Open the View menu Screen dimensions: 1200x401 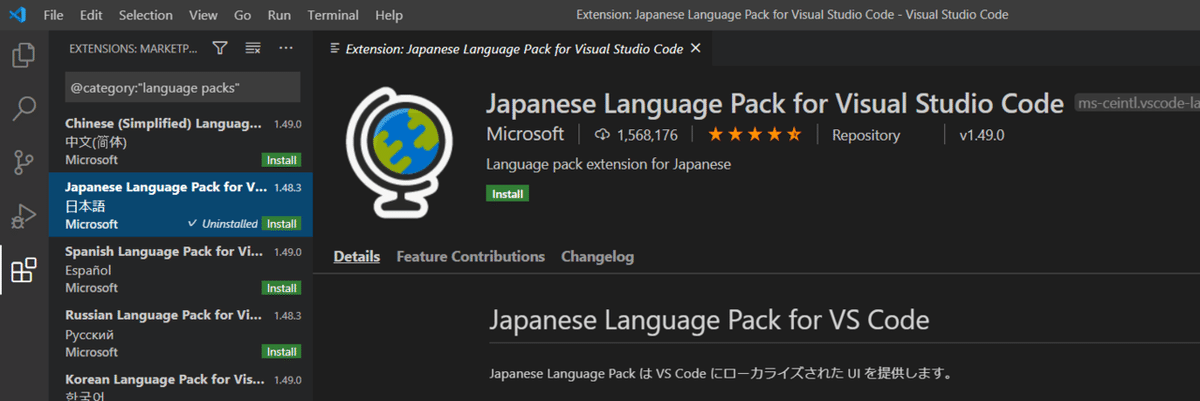[x=203, y=15]
